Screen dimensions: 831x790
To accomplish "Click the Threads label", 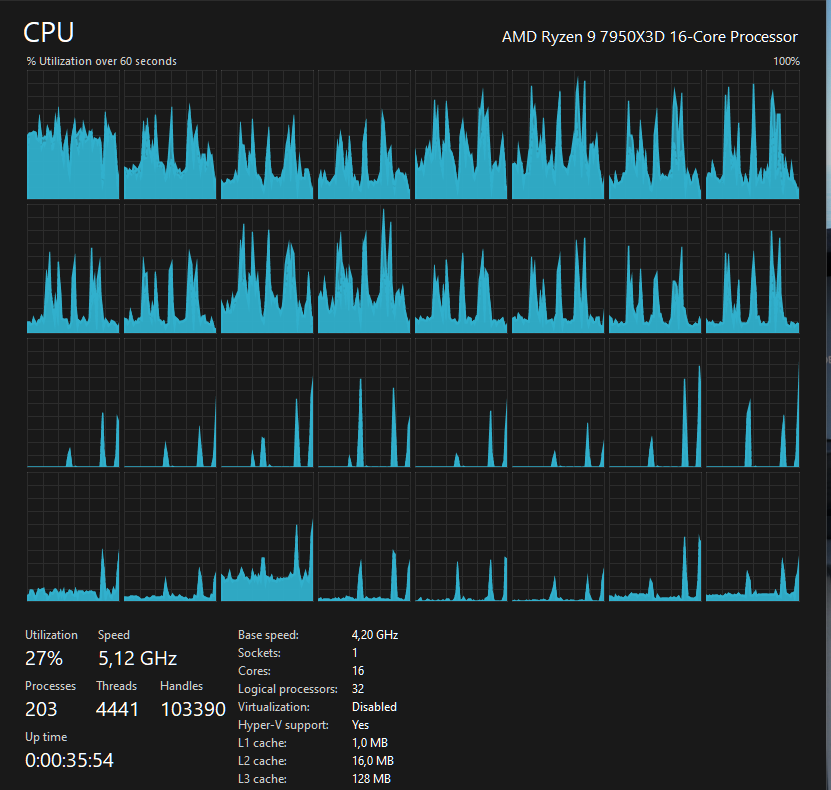I will pyautogui.click(x=117, y=686).
